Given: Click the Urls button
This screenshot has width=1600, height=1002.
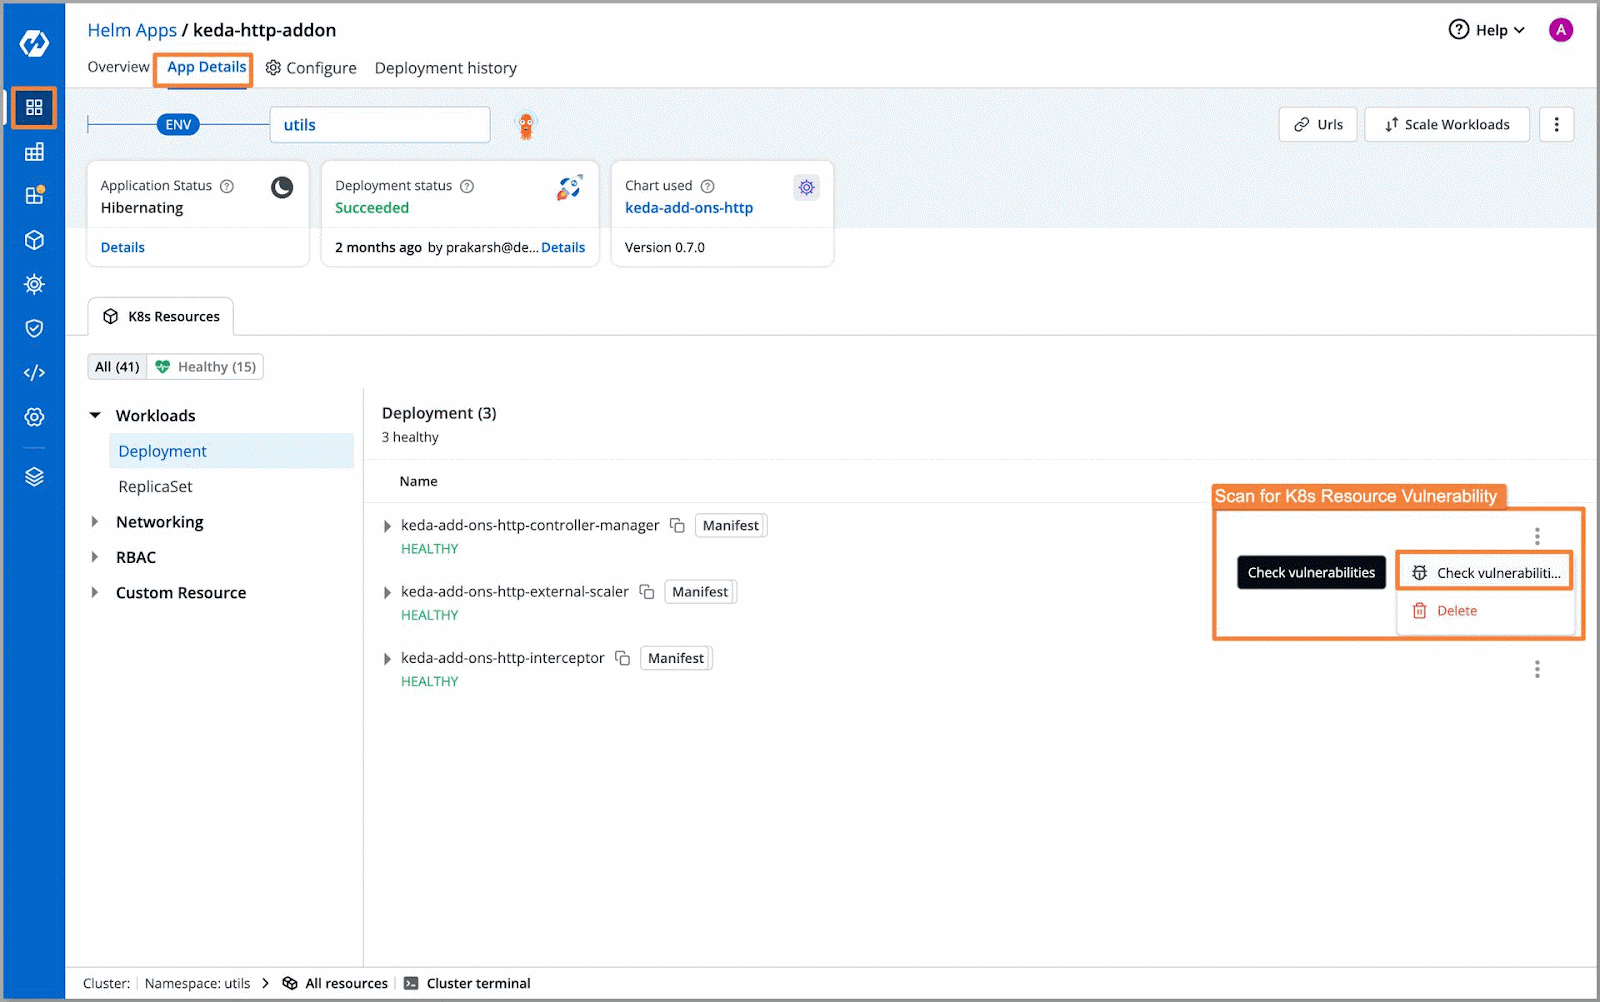Looking at the screenshot, I should (x=1318, y=125).
